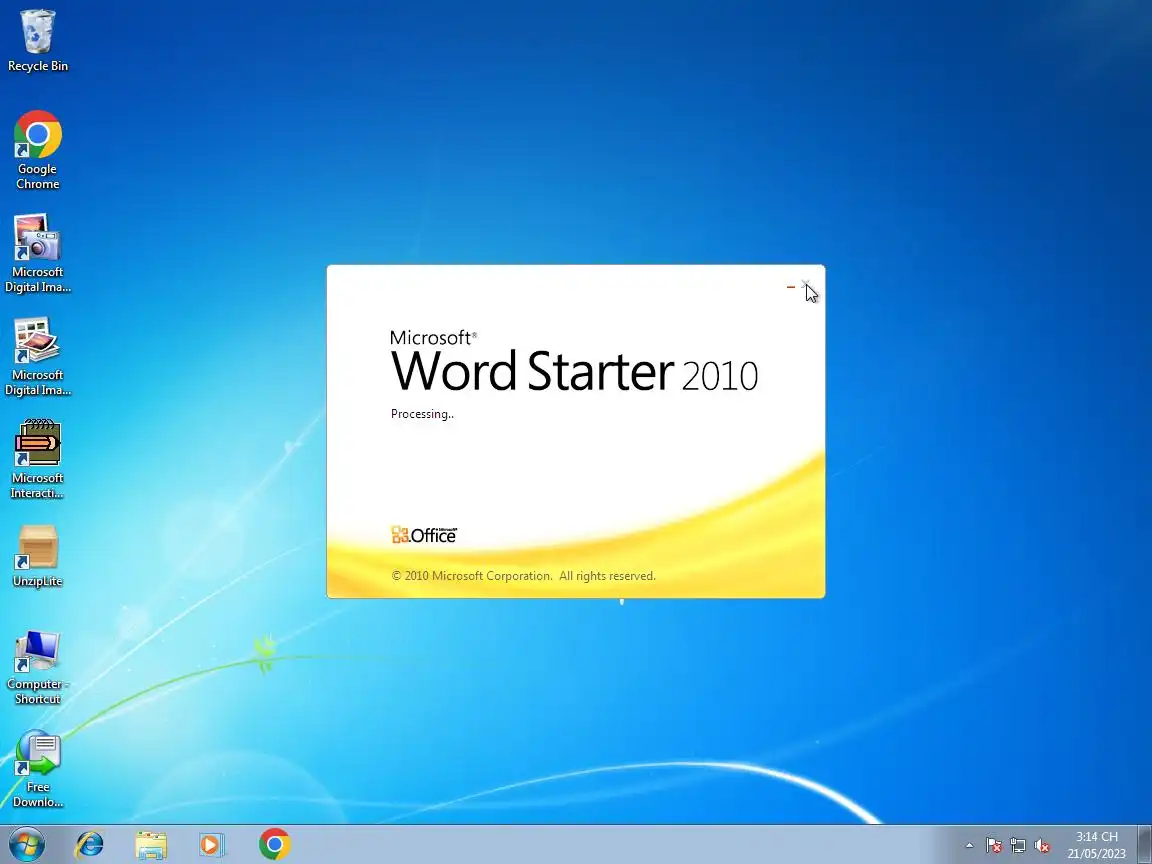
Task: Open the network status tray icon
Action: [x=1018, y=846]
